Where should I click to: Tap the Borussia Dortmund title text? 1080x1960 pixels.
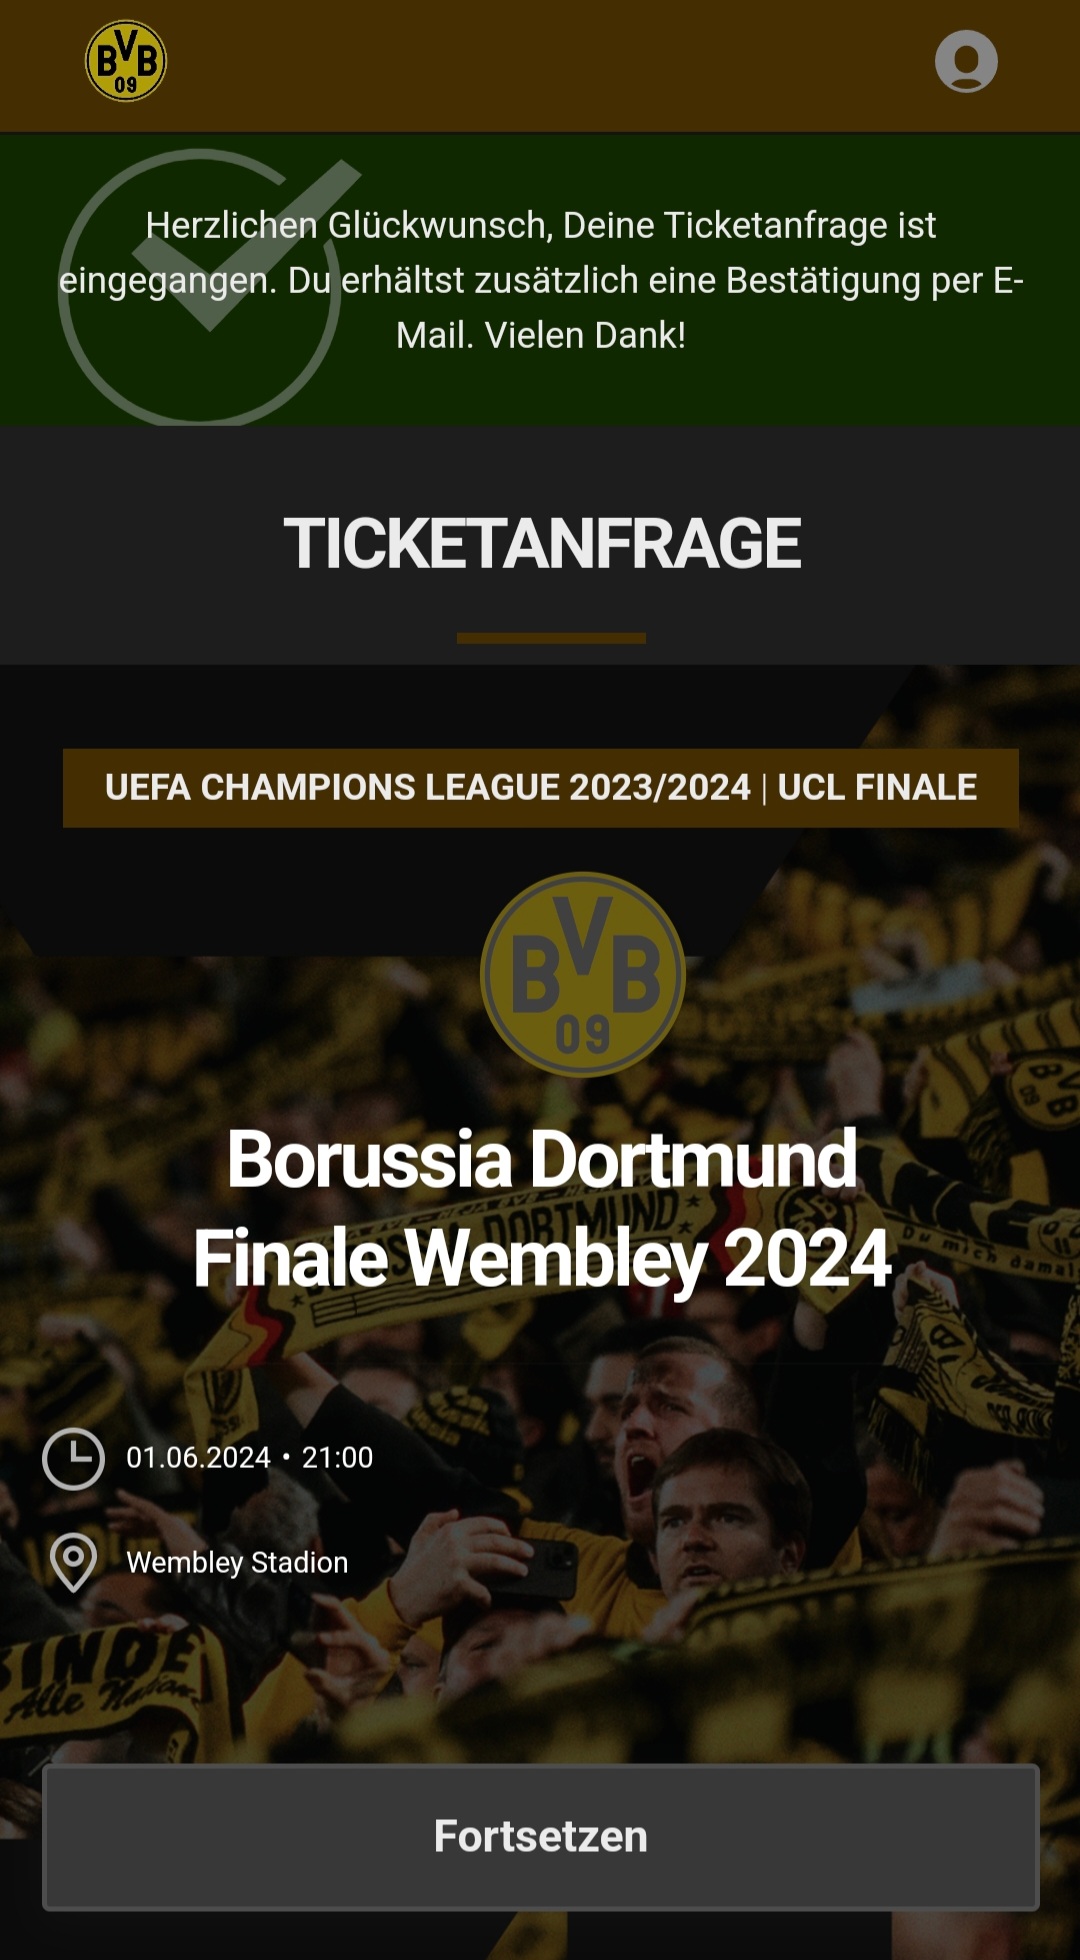[x=541, y=1160]
